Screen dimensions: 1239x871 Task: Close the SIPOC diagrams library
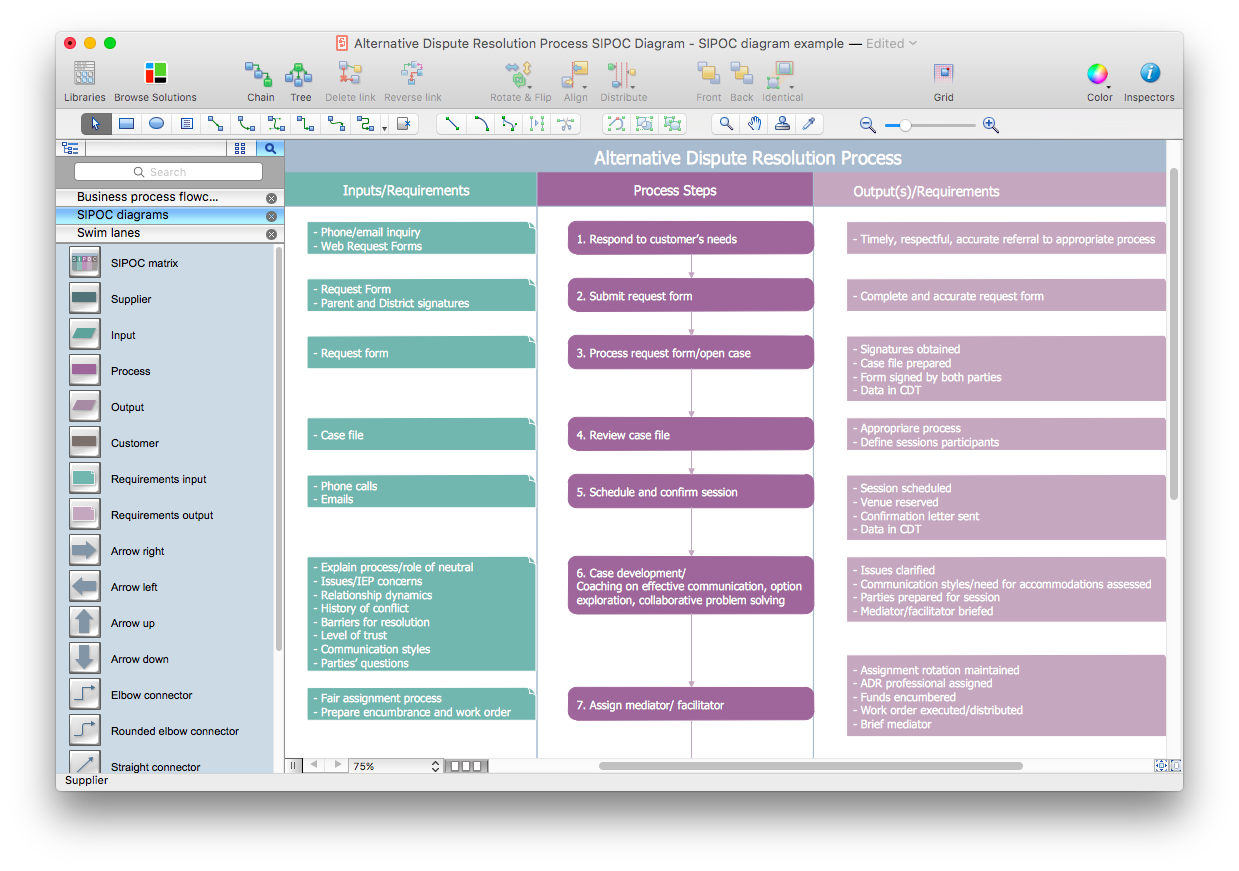[271, 216]
